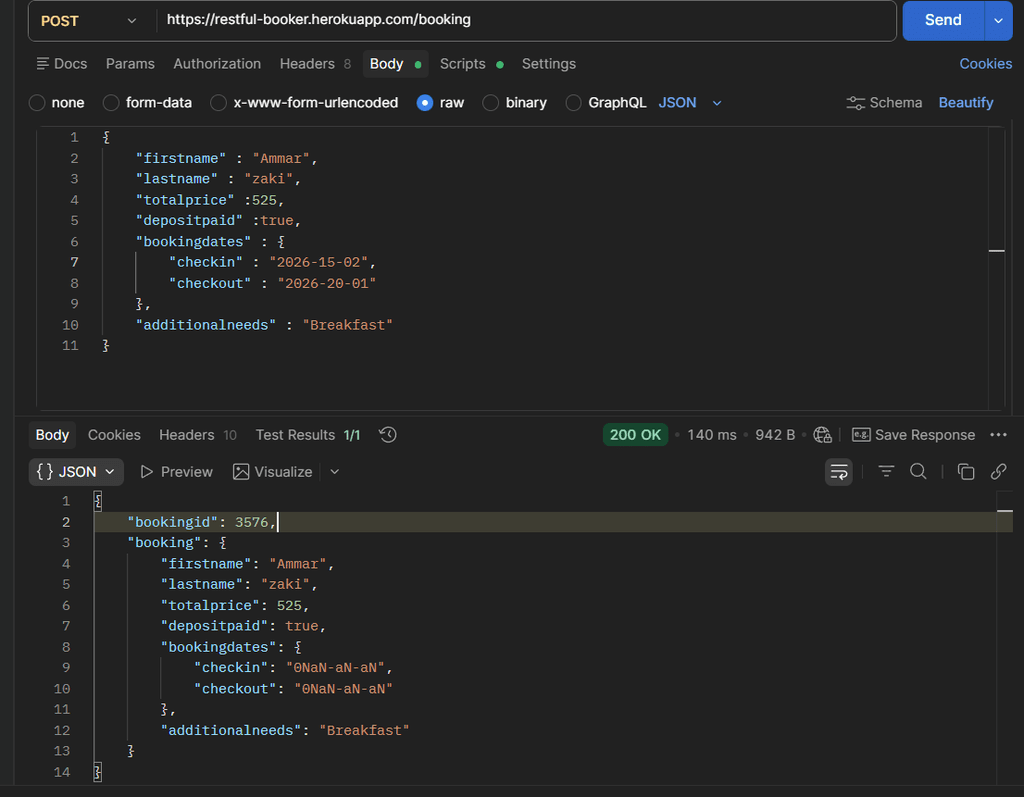1024x797 pixels.
Task: Select the form-data radio option
Action: coord(111,103)
